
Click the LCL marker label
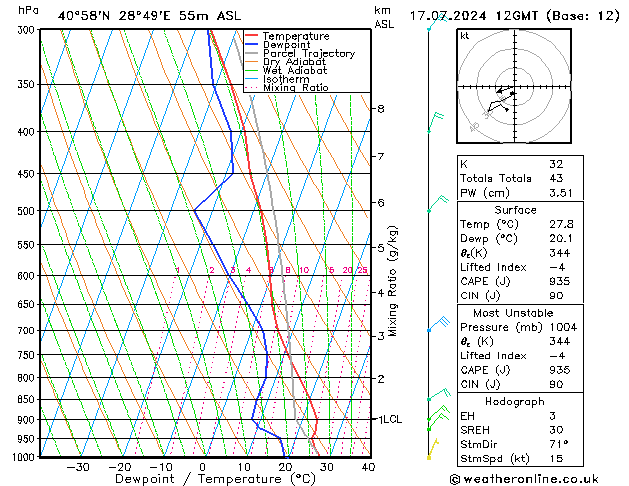392,419
